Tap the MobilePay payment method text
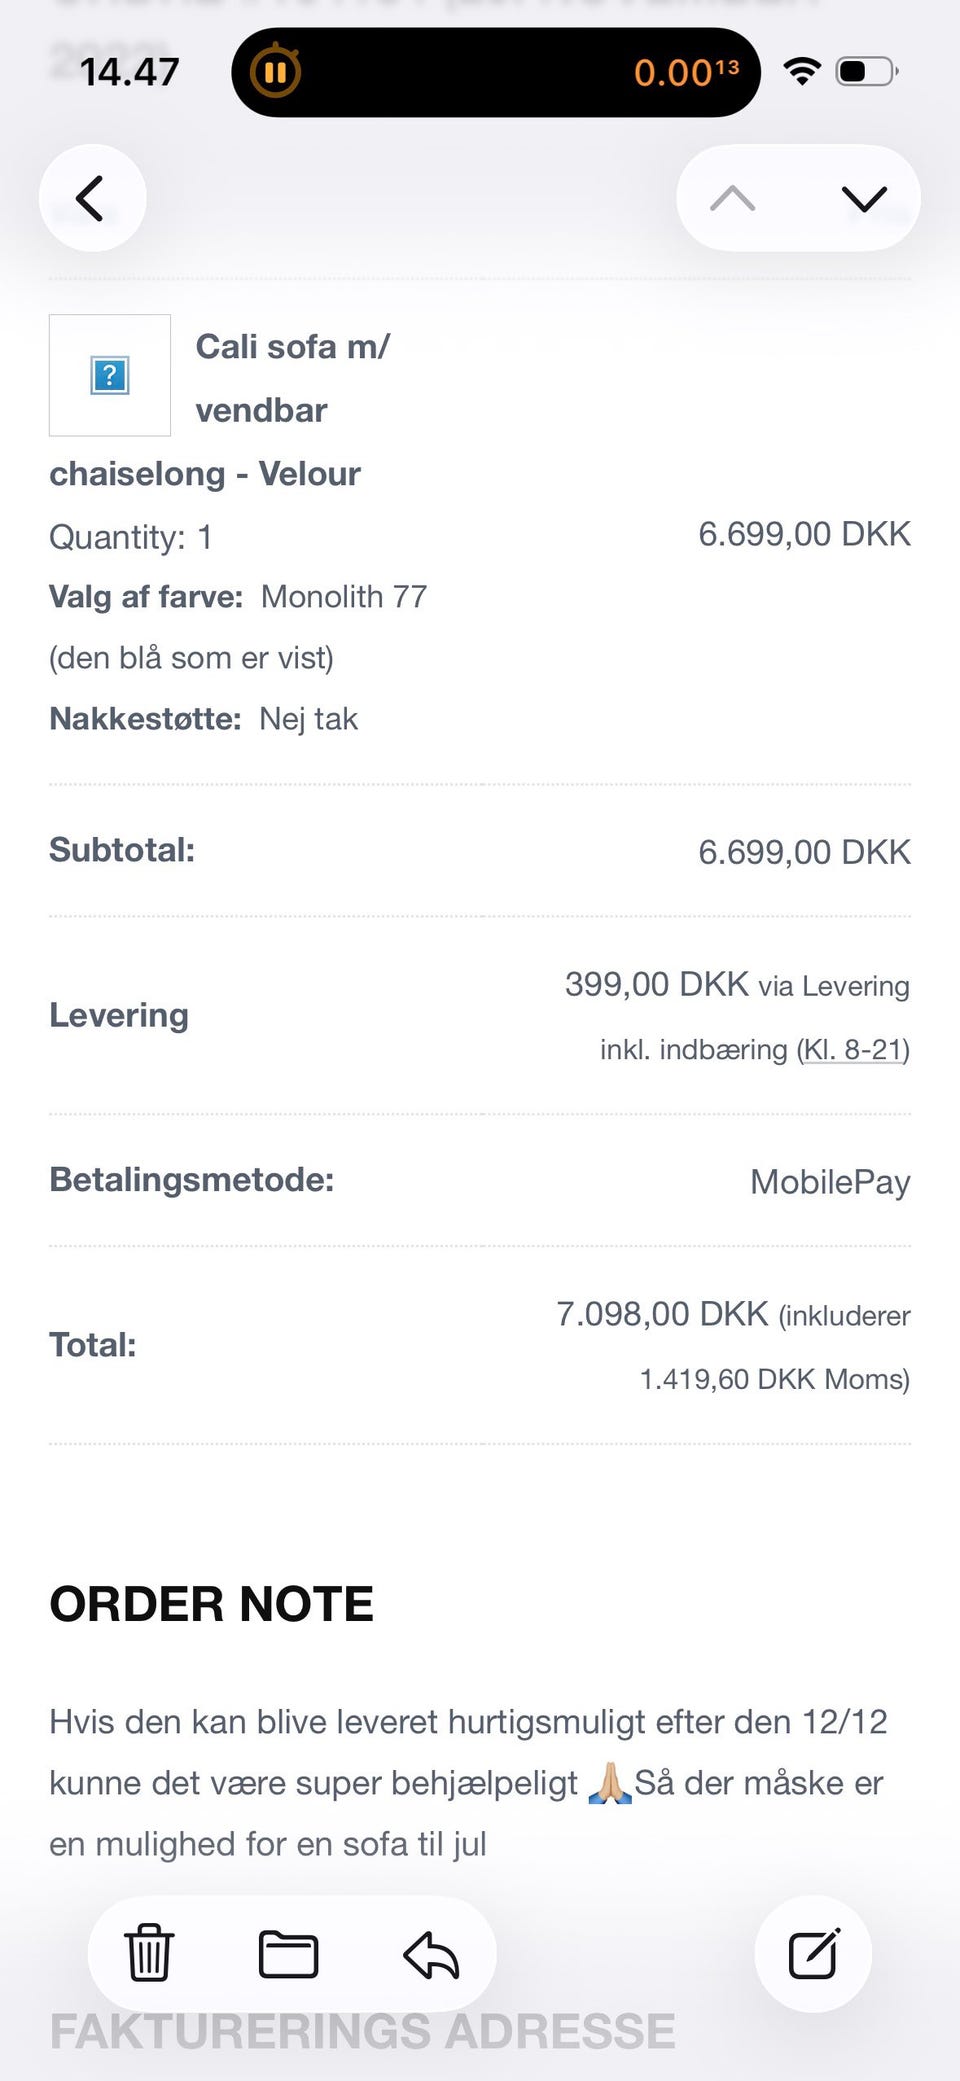This screenshot has height=2081, width=960. click(x=829, y=1182)
